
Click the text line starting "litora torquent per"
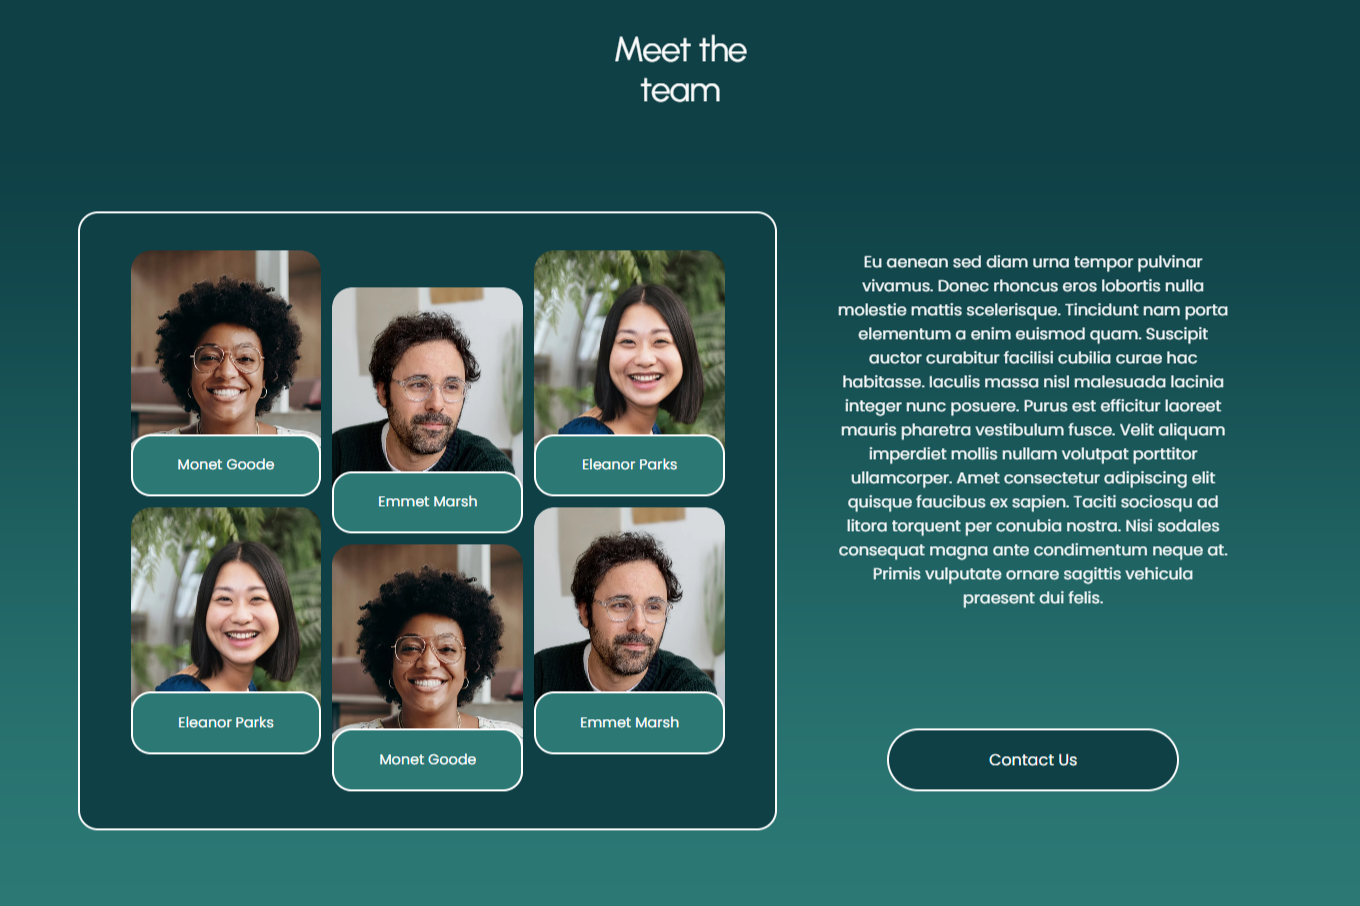click(1032, 526)
